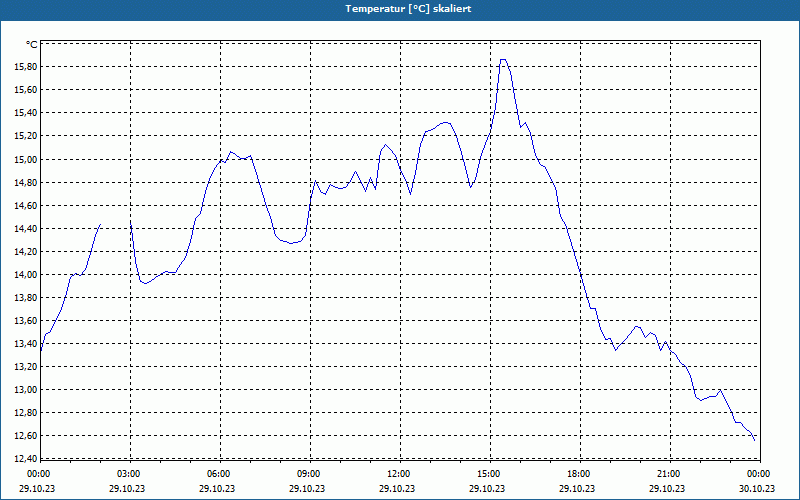
Task: Click the 12,60 y-axis label
Action: [25, 436]
